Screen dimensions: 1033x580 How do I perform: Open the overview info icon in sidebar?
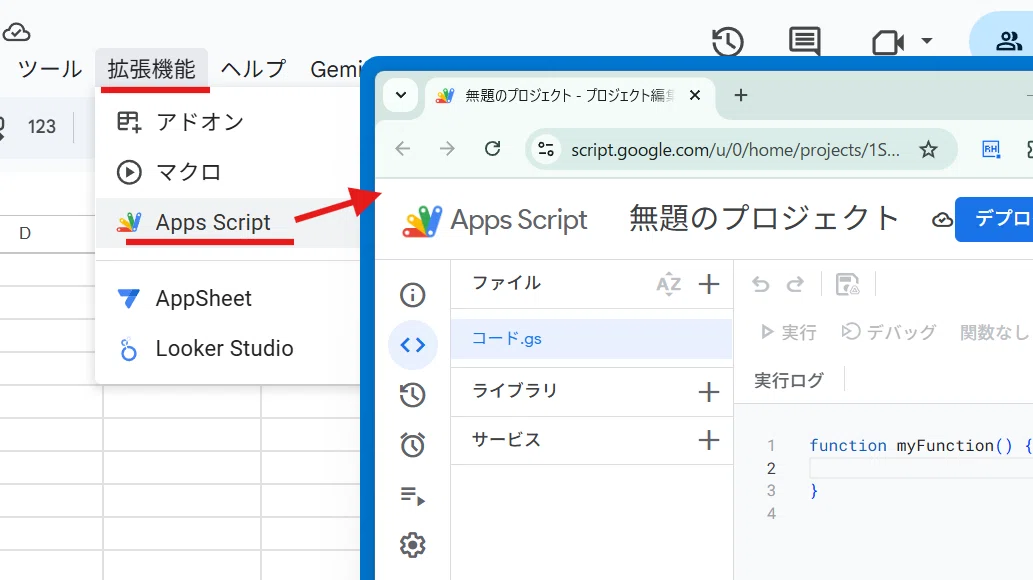[x=412, y=295]
